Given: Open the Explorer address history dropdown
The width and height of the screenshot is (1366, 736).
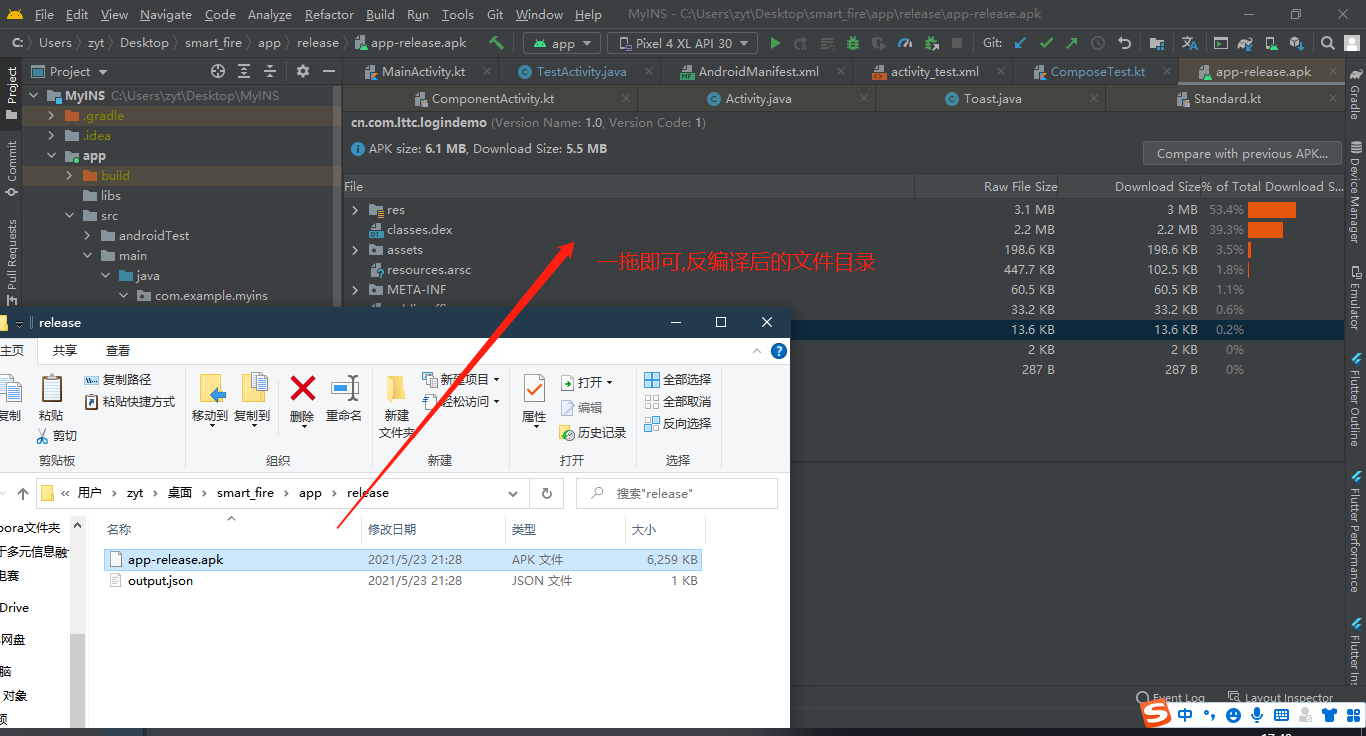Looking at the screenshot, I should (x=513, y=493).
